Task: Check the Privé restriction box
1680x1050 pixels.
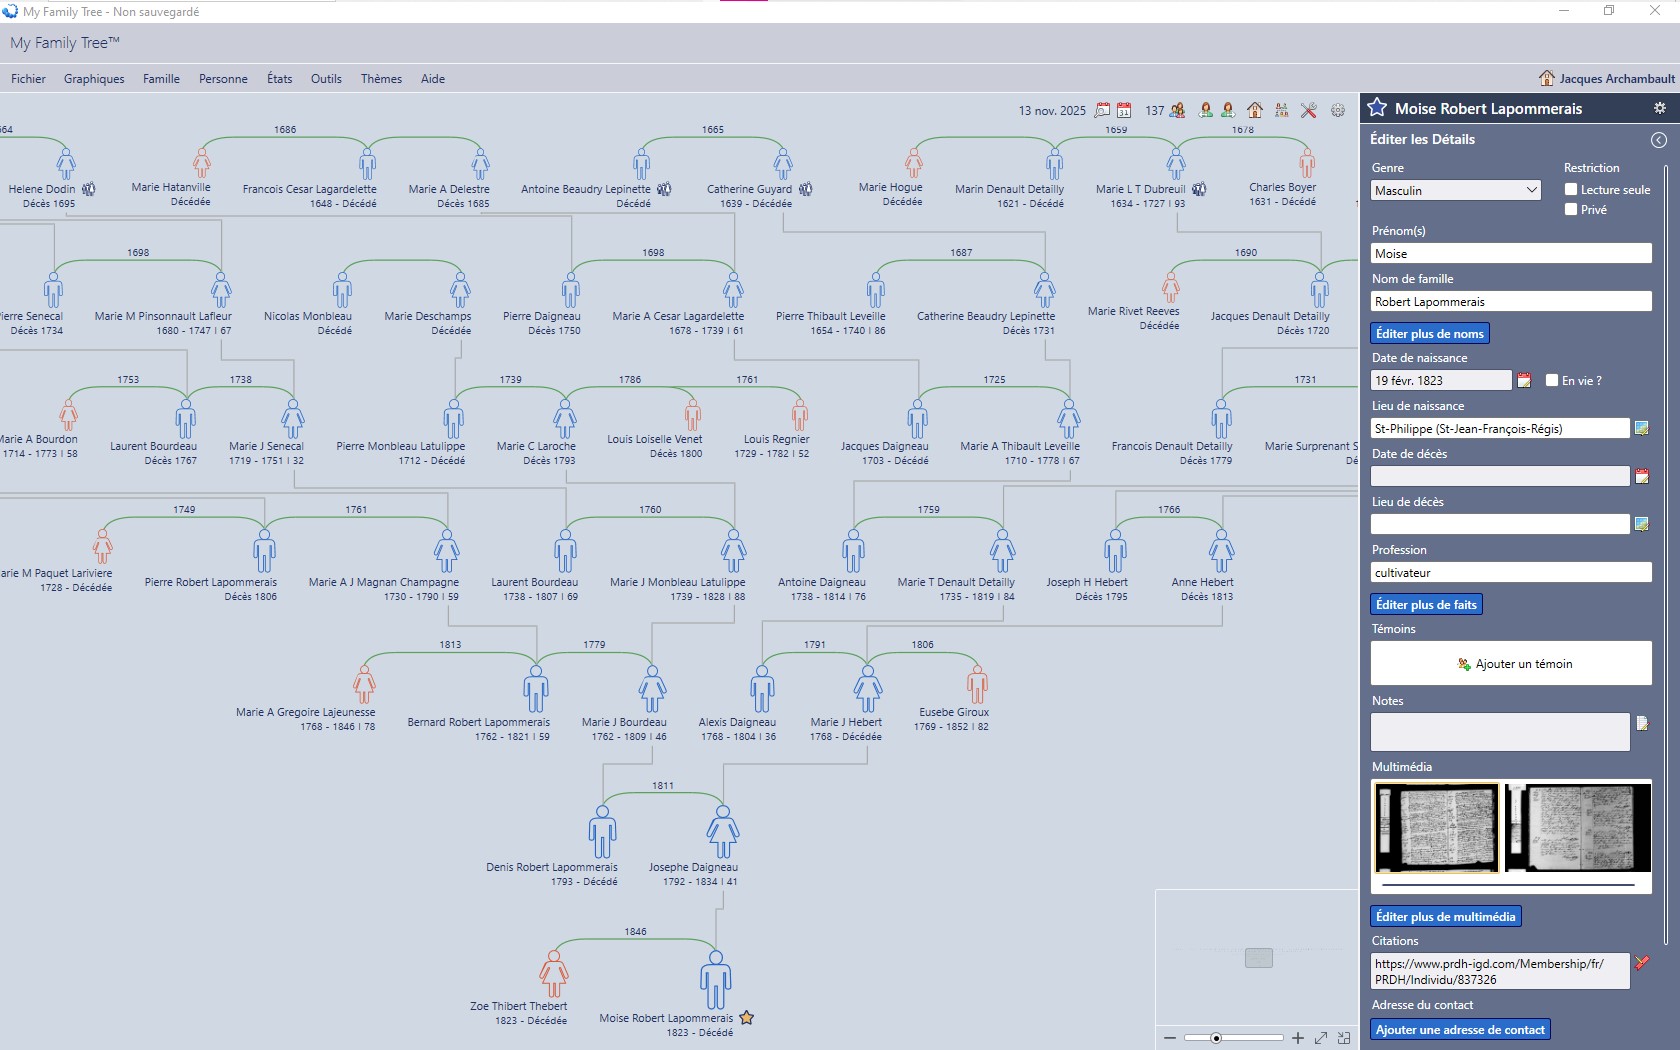Action: pyautogui.click(x=1571, y=209)
